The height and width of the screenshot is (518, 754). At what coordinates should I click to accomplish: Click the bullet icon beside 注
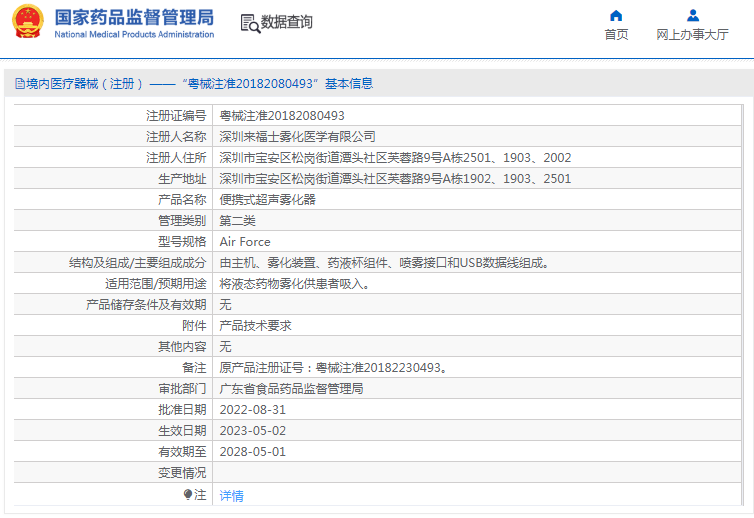coord(187,495)
